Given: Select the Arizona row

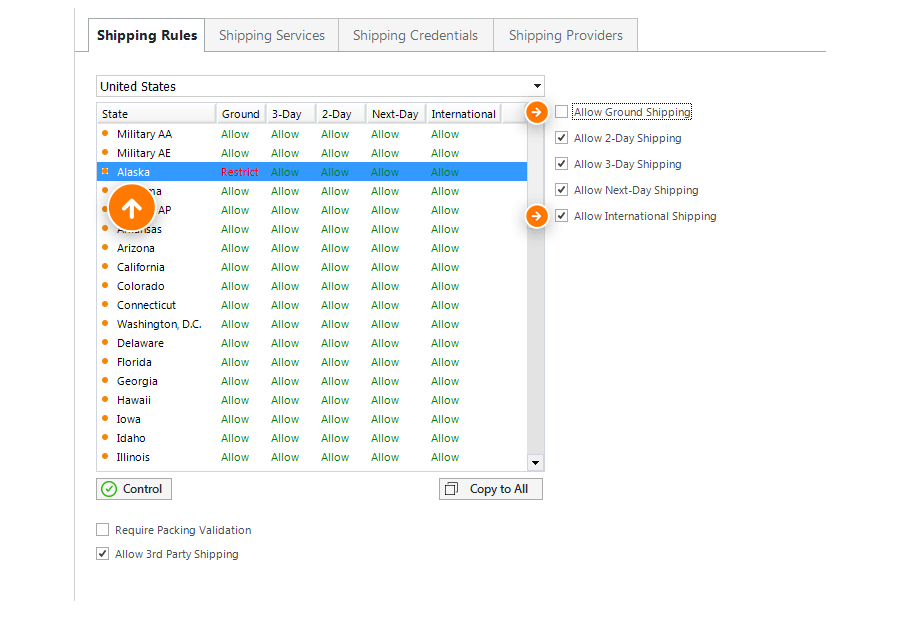Looking at the screenshot, I should [x=312, y=248].
